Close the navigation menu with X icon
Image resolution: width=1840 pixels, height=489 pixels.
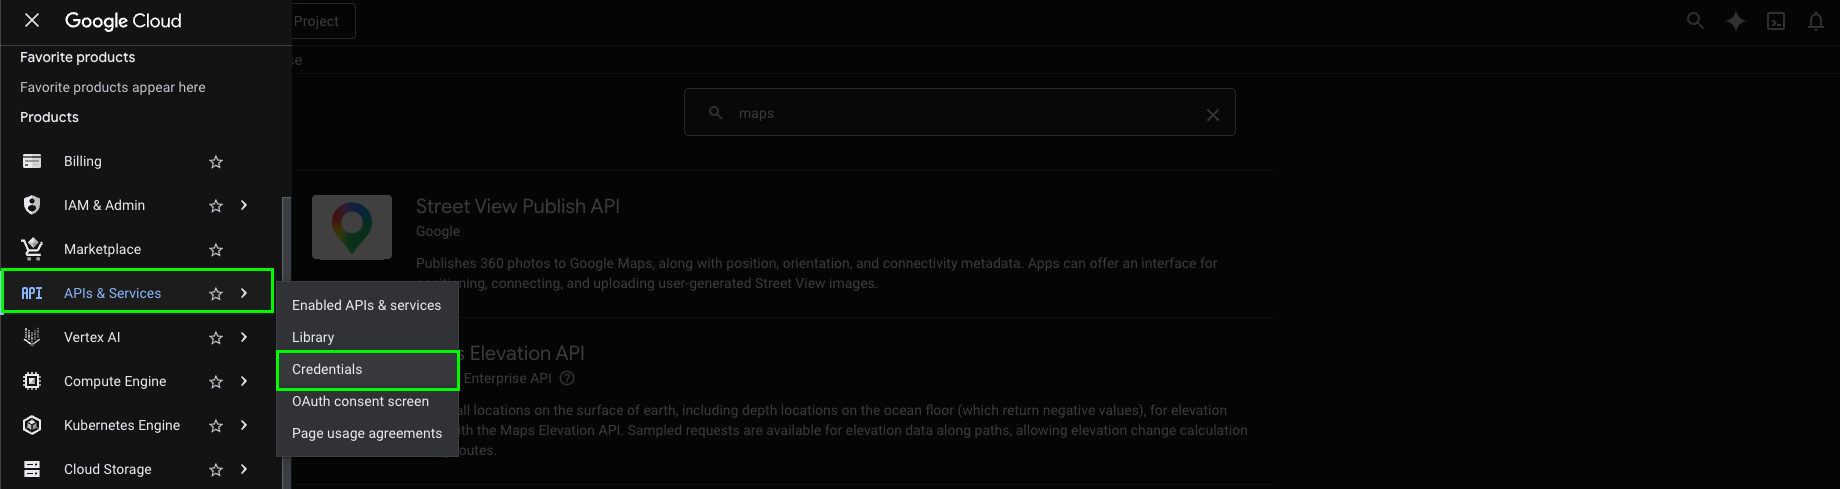point(32,20)
